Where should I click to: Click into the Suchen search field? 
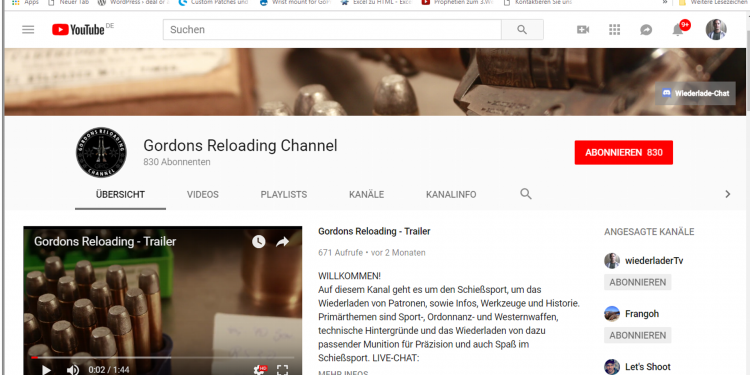(x=332, y=30)
